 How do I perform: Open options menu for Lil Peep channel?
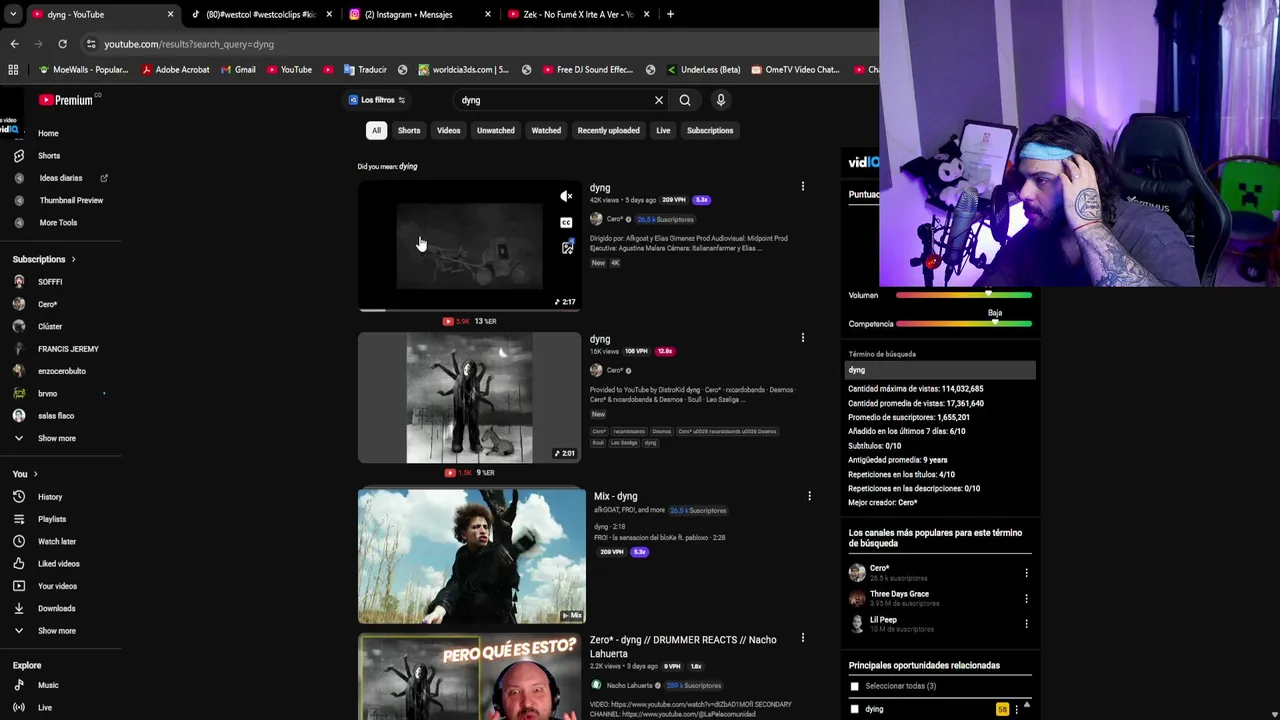pos(1026,624)
